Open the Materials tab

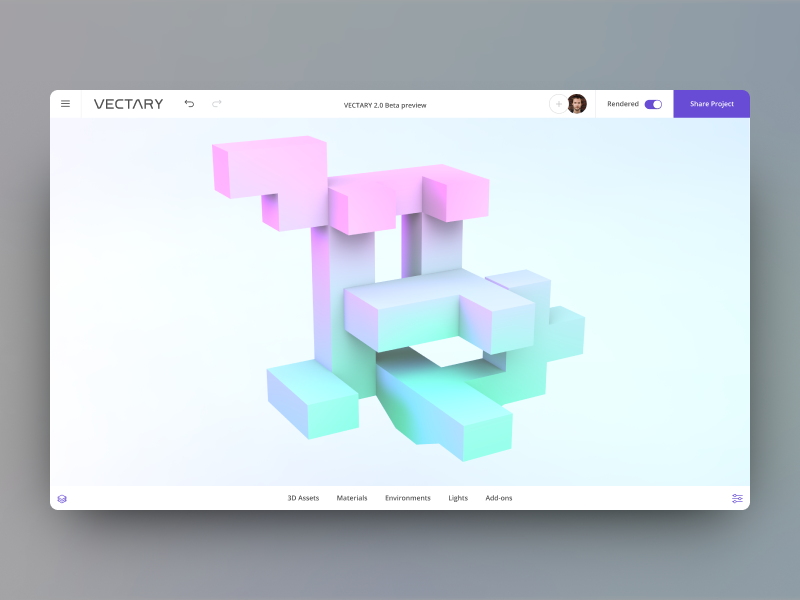[352, 497]
